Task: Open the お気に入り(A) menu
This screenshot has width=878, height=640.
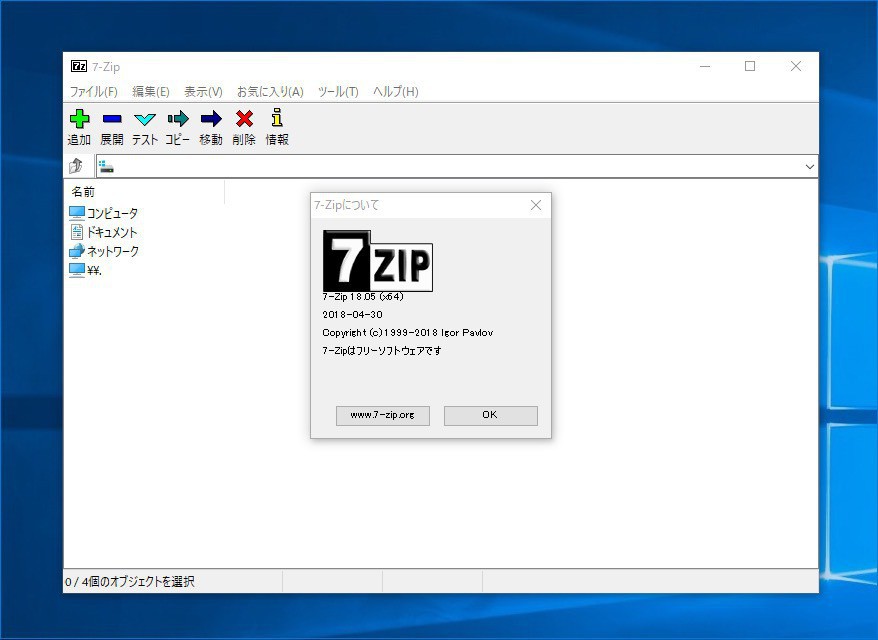Action: (x=270, y=91)
